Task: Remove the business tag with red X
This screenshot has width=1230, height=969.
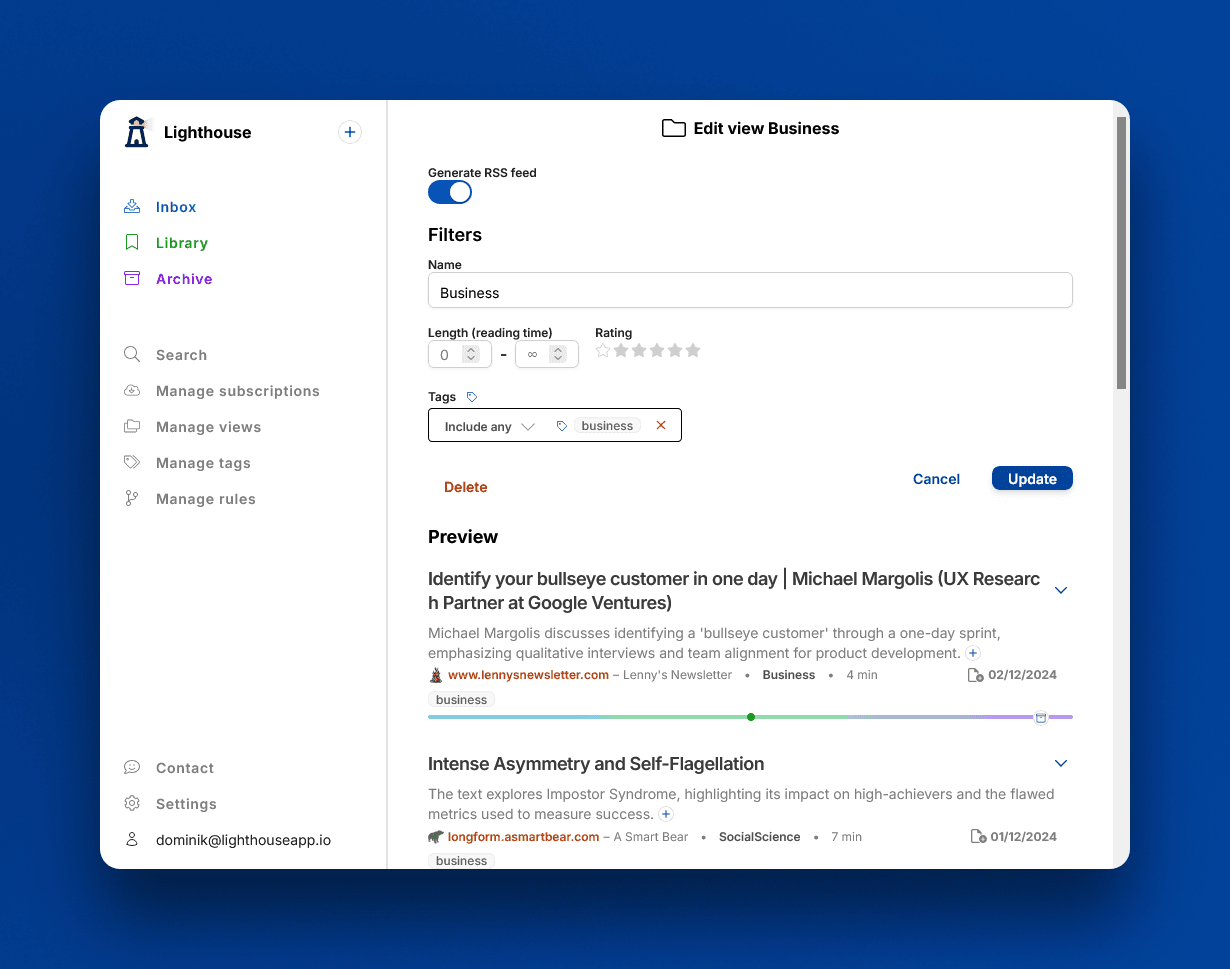Action: [x=661, y=426]
